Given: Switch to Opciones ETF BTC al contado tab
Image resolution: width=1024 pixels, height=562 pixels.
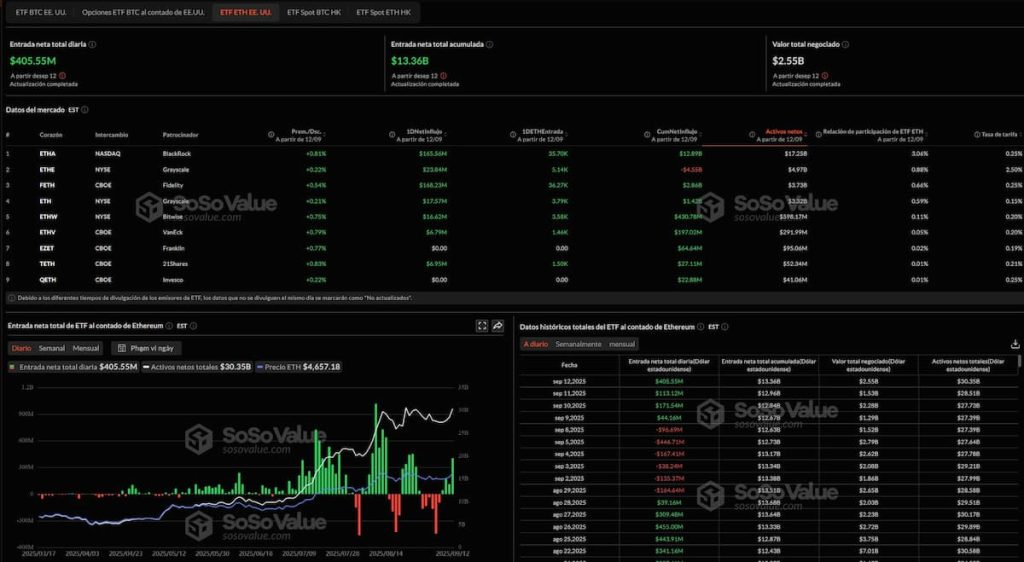Looking at the screenshot, I should [143, 12].
